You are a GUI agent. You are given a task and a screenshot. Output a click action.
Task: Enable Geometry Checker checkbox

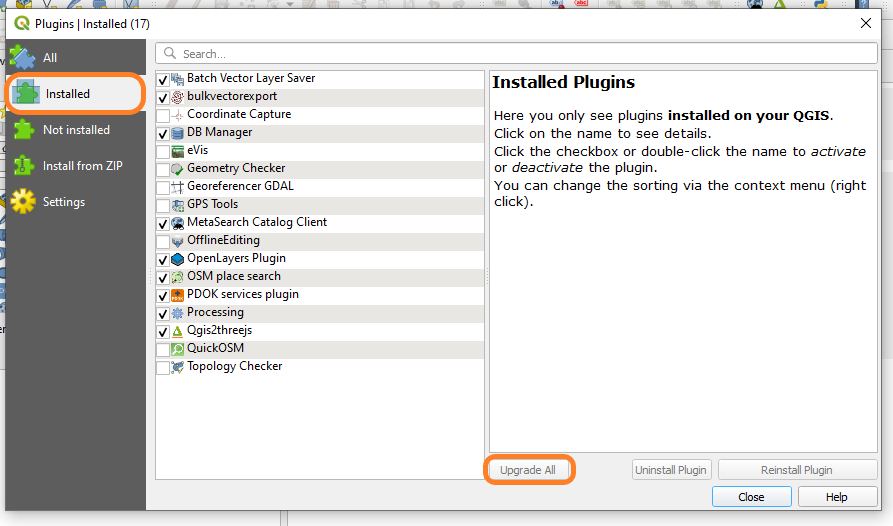point(163,170)
